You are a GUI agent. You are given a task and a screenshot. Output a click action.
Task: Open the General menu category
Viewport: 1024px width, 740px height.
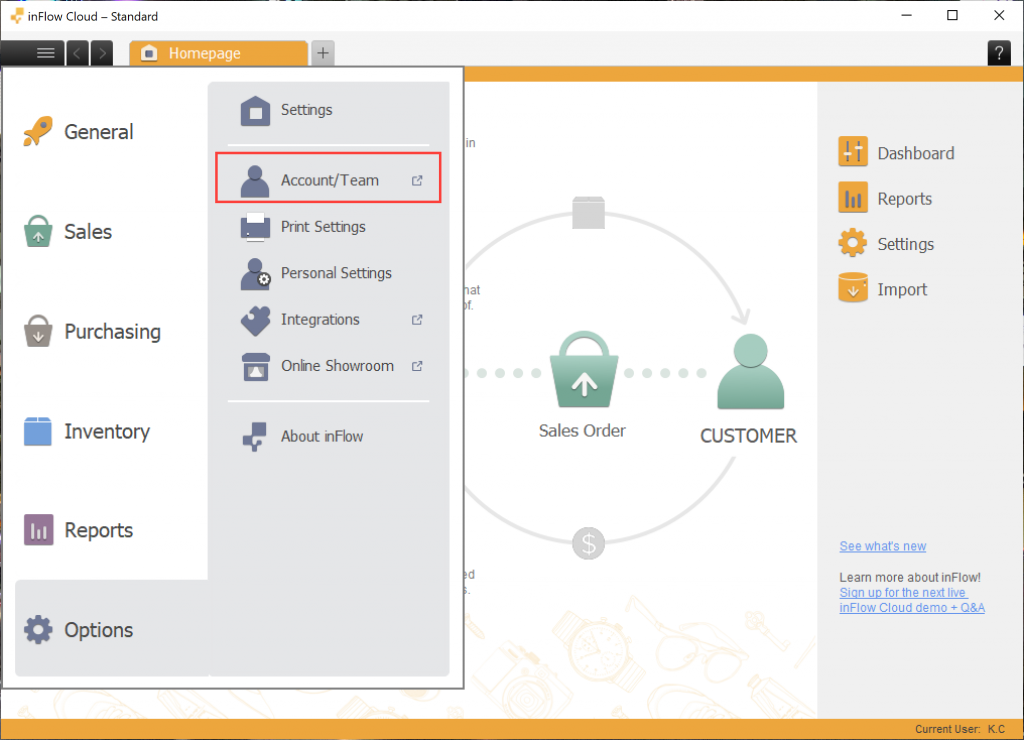tap(99, 132)
